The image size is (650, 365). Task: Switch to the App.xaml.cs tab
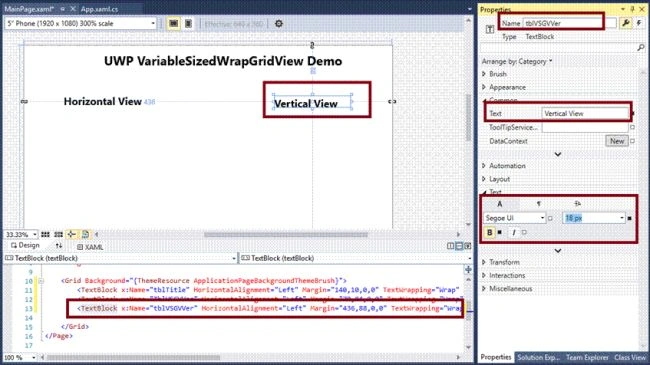click(99, 9)
